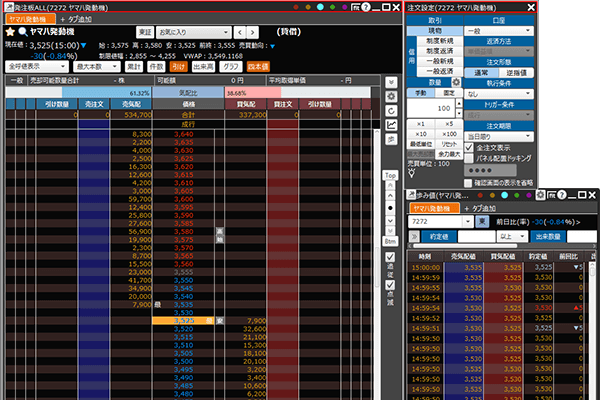Viewport: 600px width, 400px height.
Task: Select 通常 order type
Action: pos(481,73)
